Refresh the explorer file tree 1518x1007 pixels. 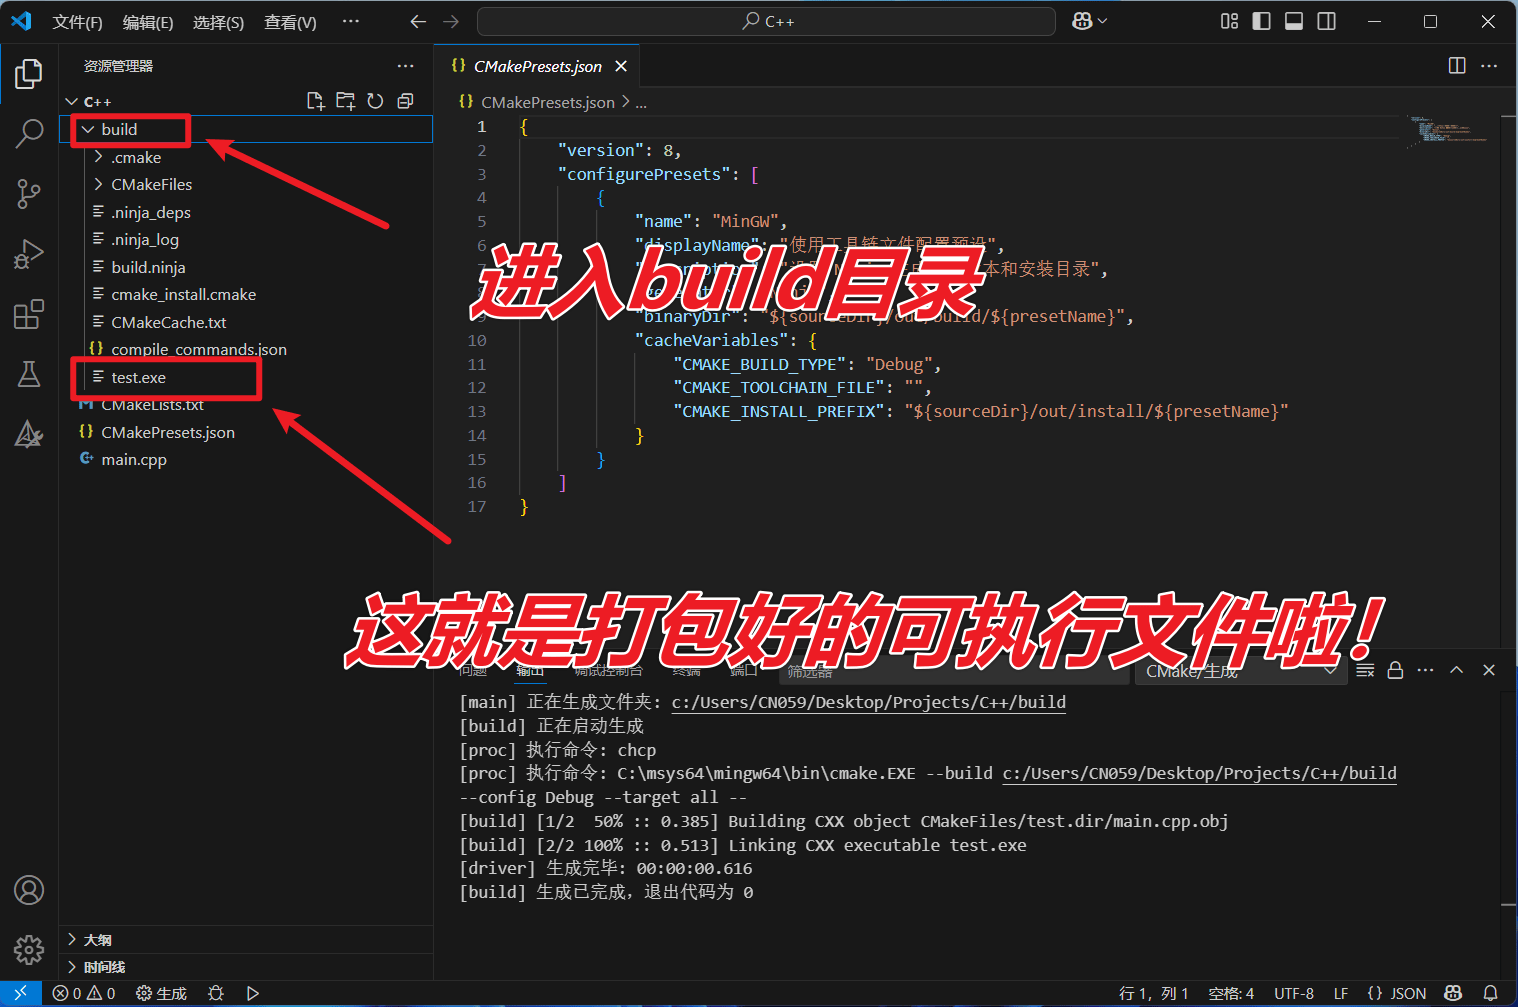coord(375,101)
